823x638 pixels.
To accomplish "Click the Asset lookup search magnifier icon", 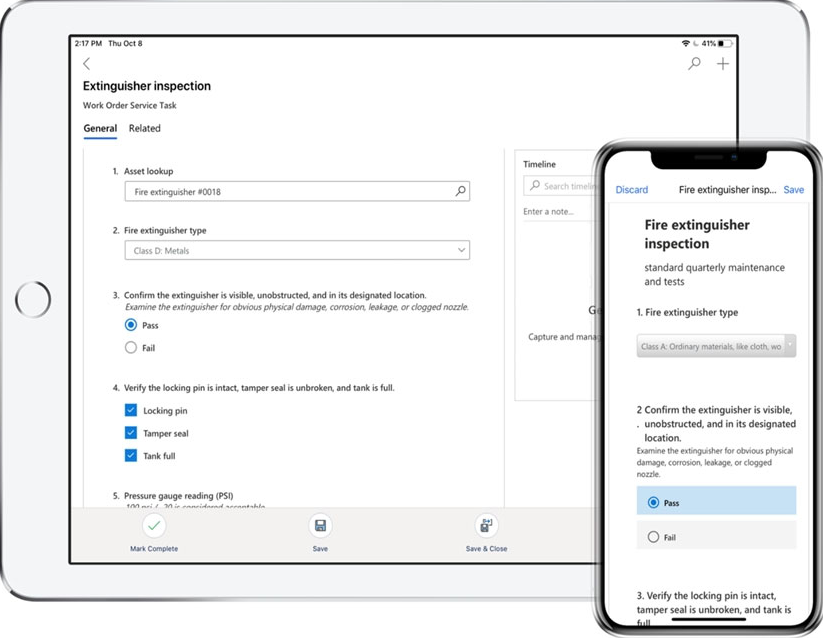I will coord(460,192).
